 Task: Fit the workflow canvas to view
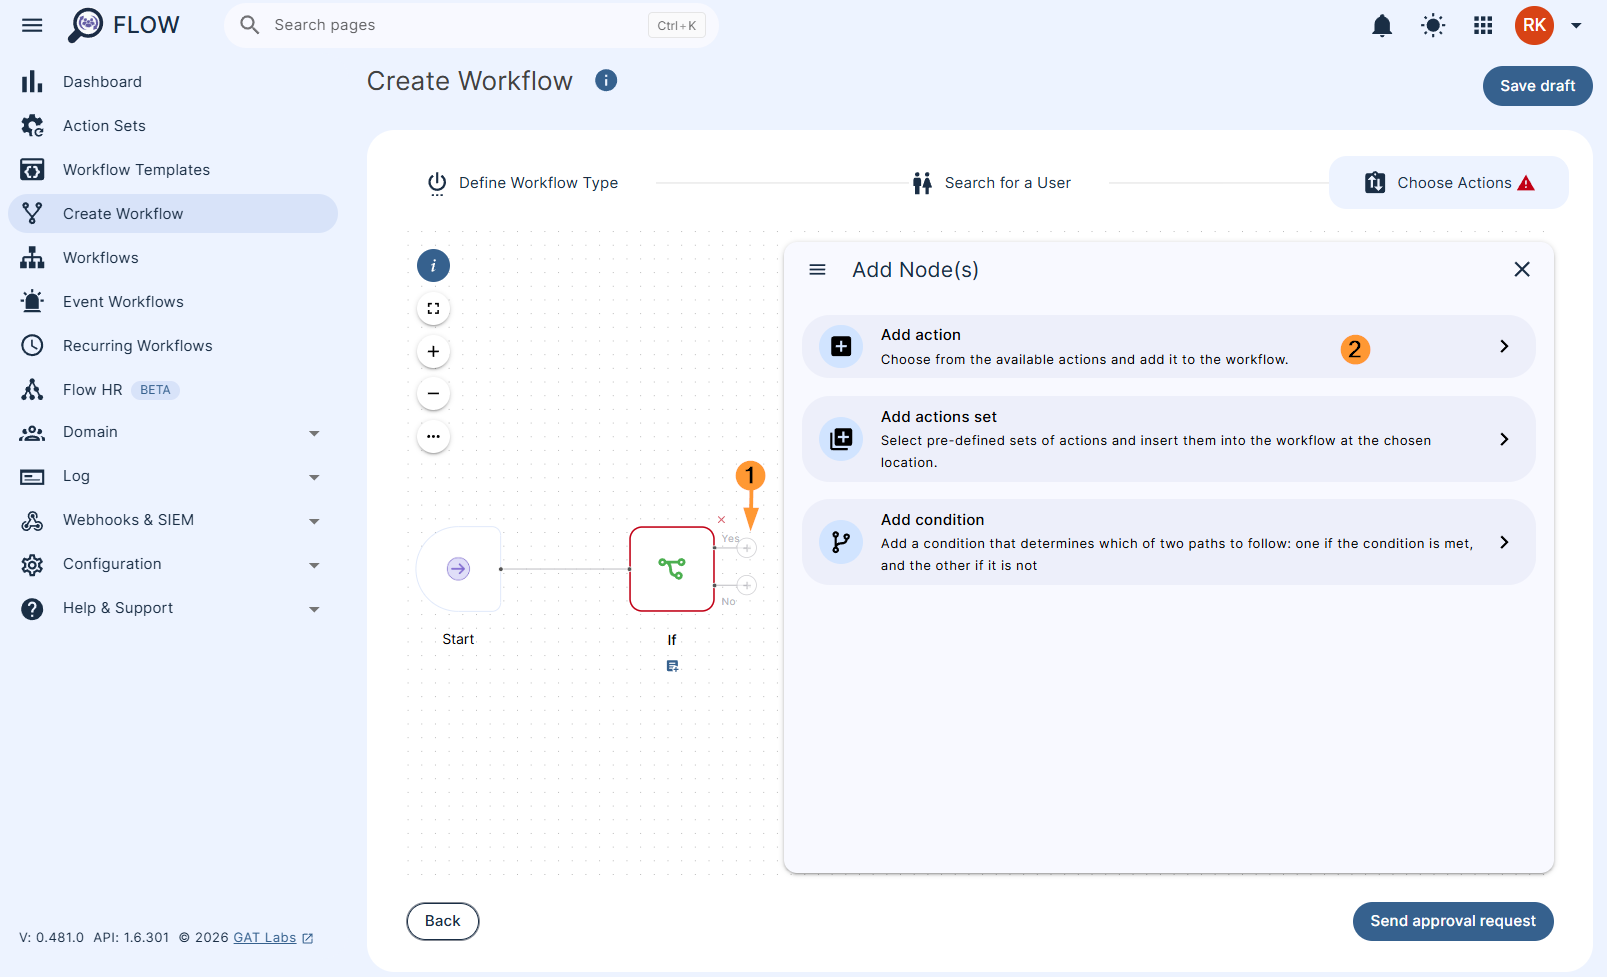point(433,309)
